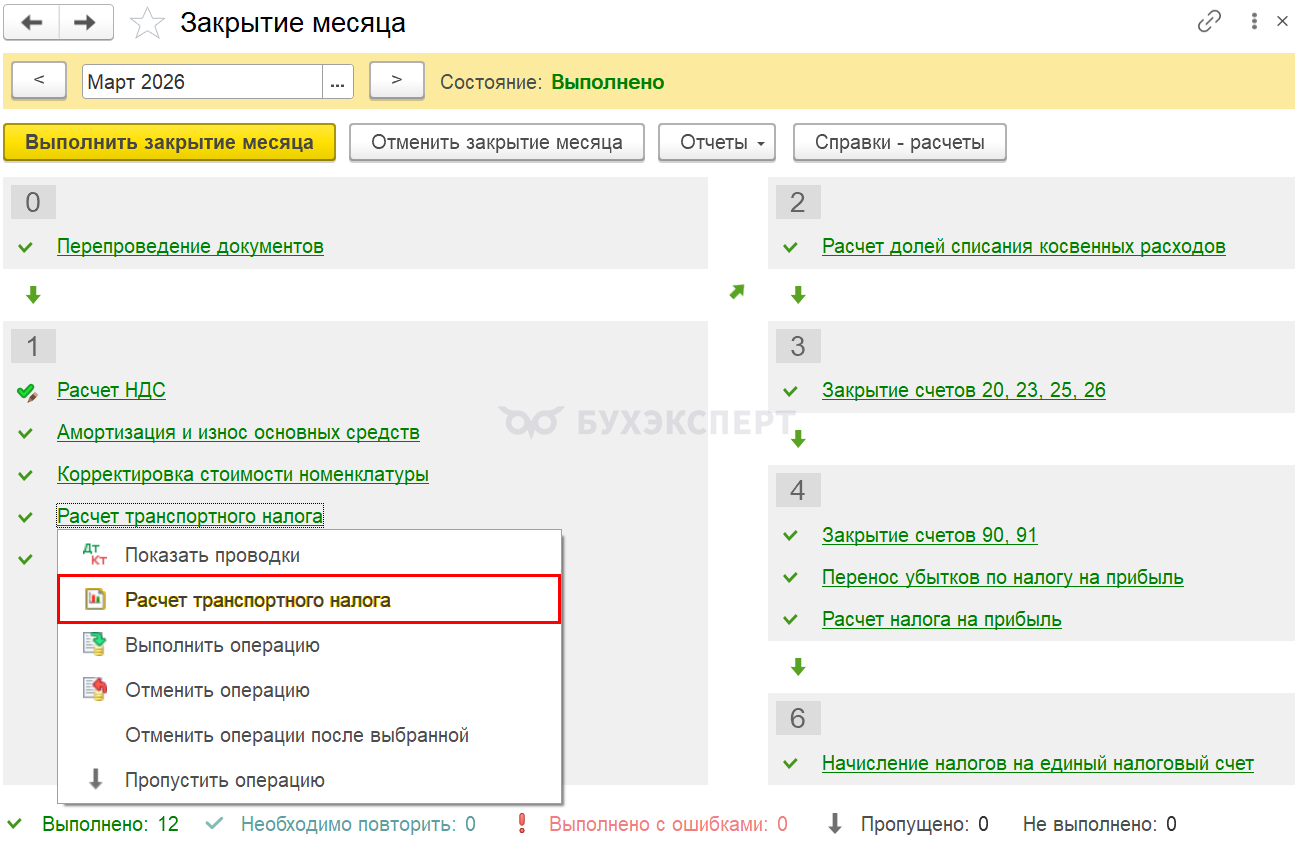Click the stage number 6 header
Viewport: 1295px width, 845px height.
pyautogui.click(x=797, y=718)
